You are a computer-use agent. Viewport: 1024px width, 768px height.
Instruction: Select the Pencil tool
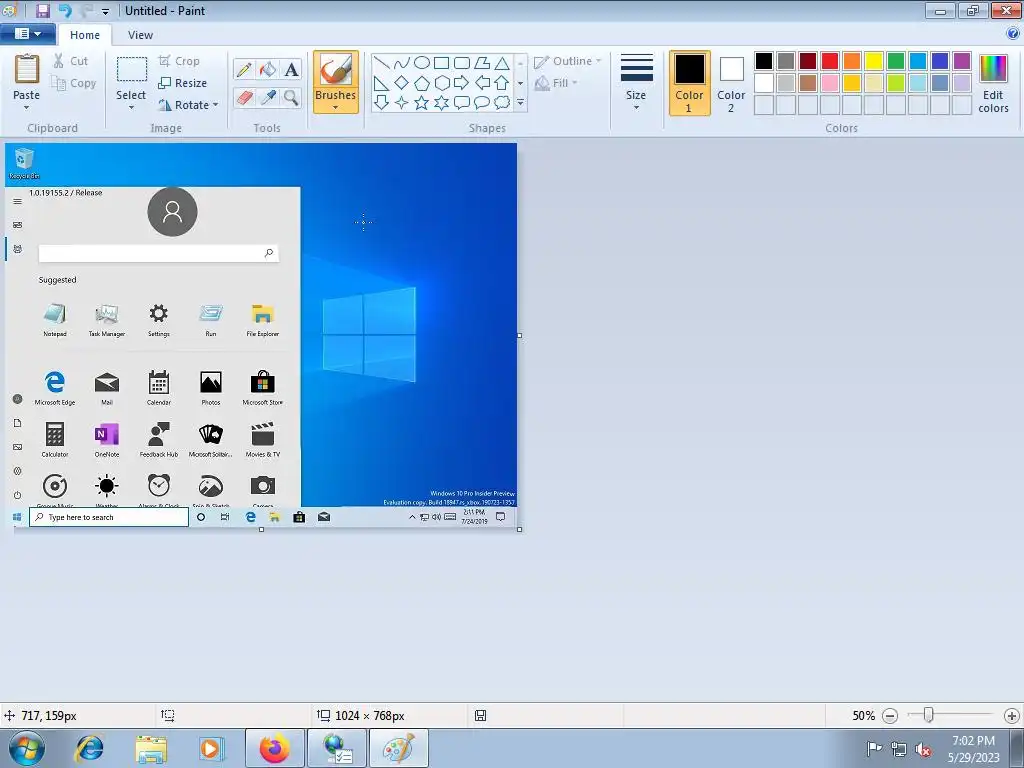(x=244, y=69)
